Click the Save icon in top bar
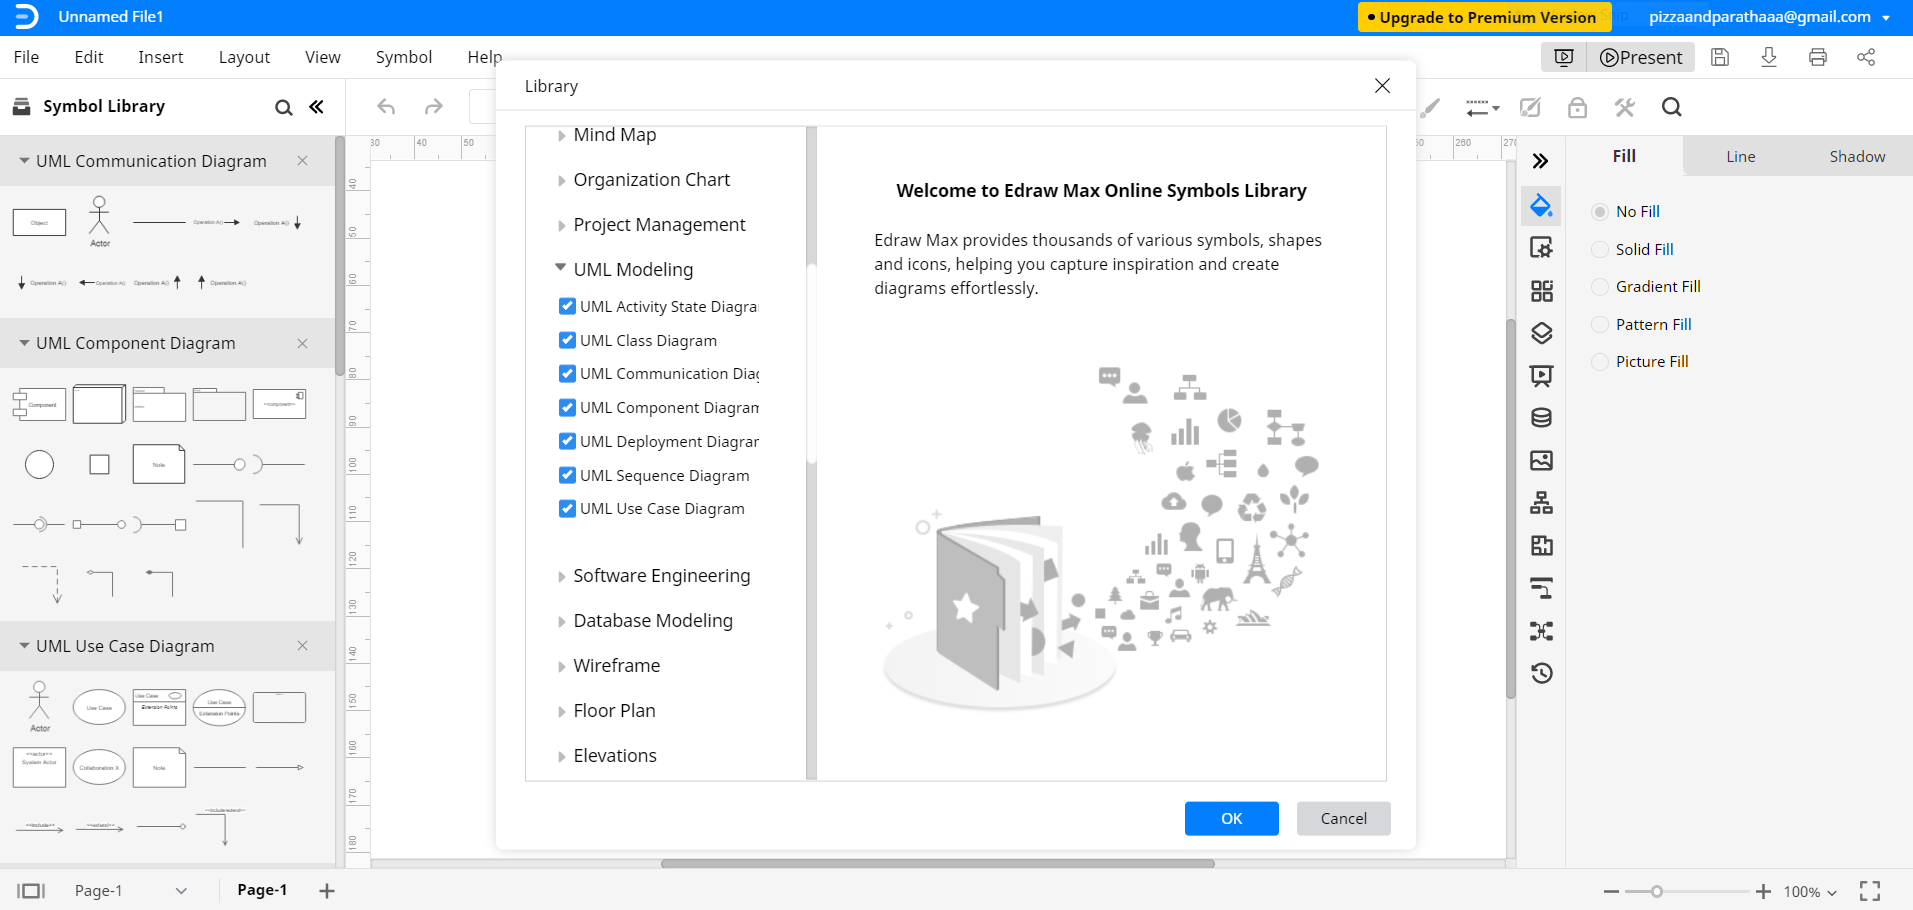 (x=1720, y=57)
